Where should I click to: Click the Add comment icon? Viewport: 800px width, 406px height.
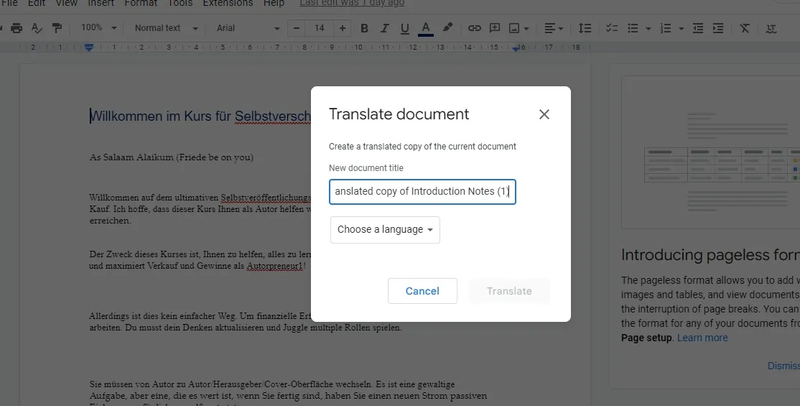coord(494,28)
